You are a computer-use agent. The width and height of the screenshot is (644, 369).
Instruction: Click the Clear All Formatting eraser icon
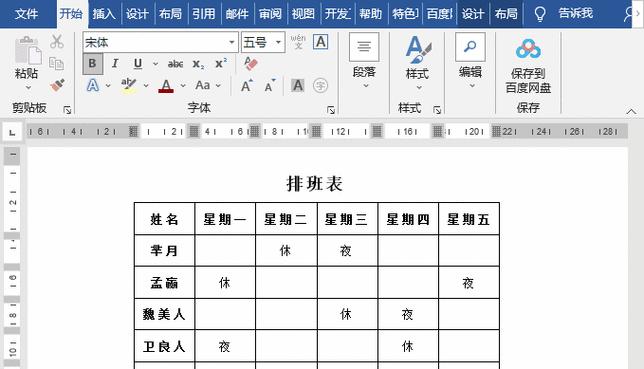coord(250,63)
